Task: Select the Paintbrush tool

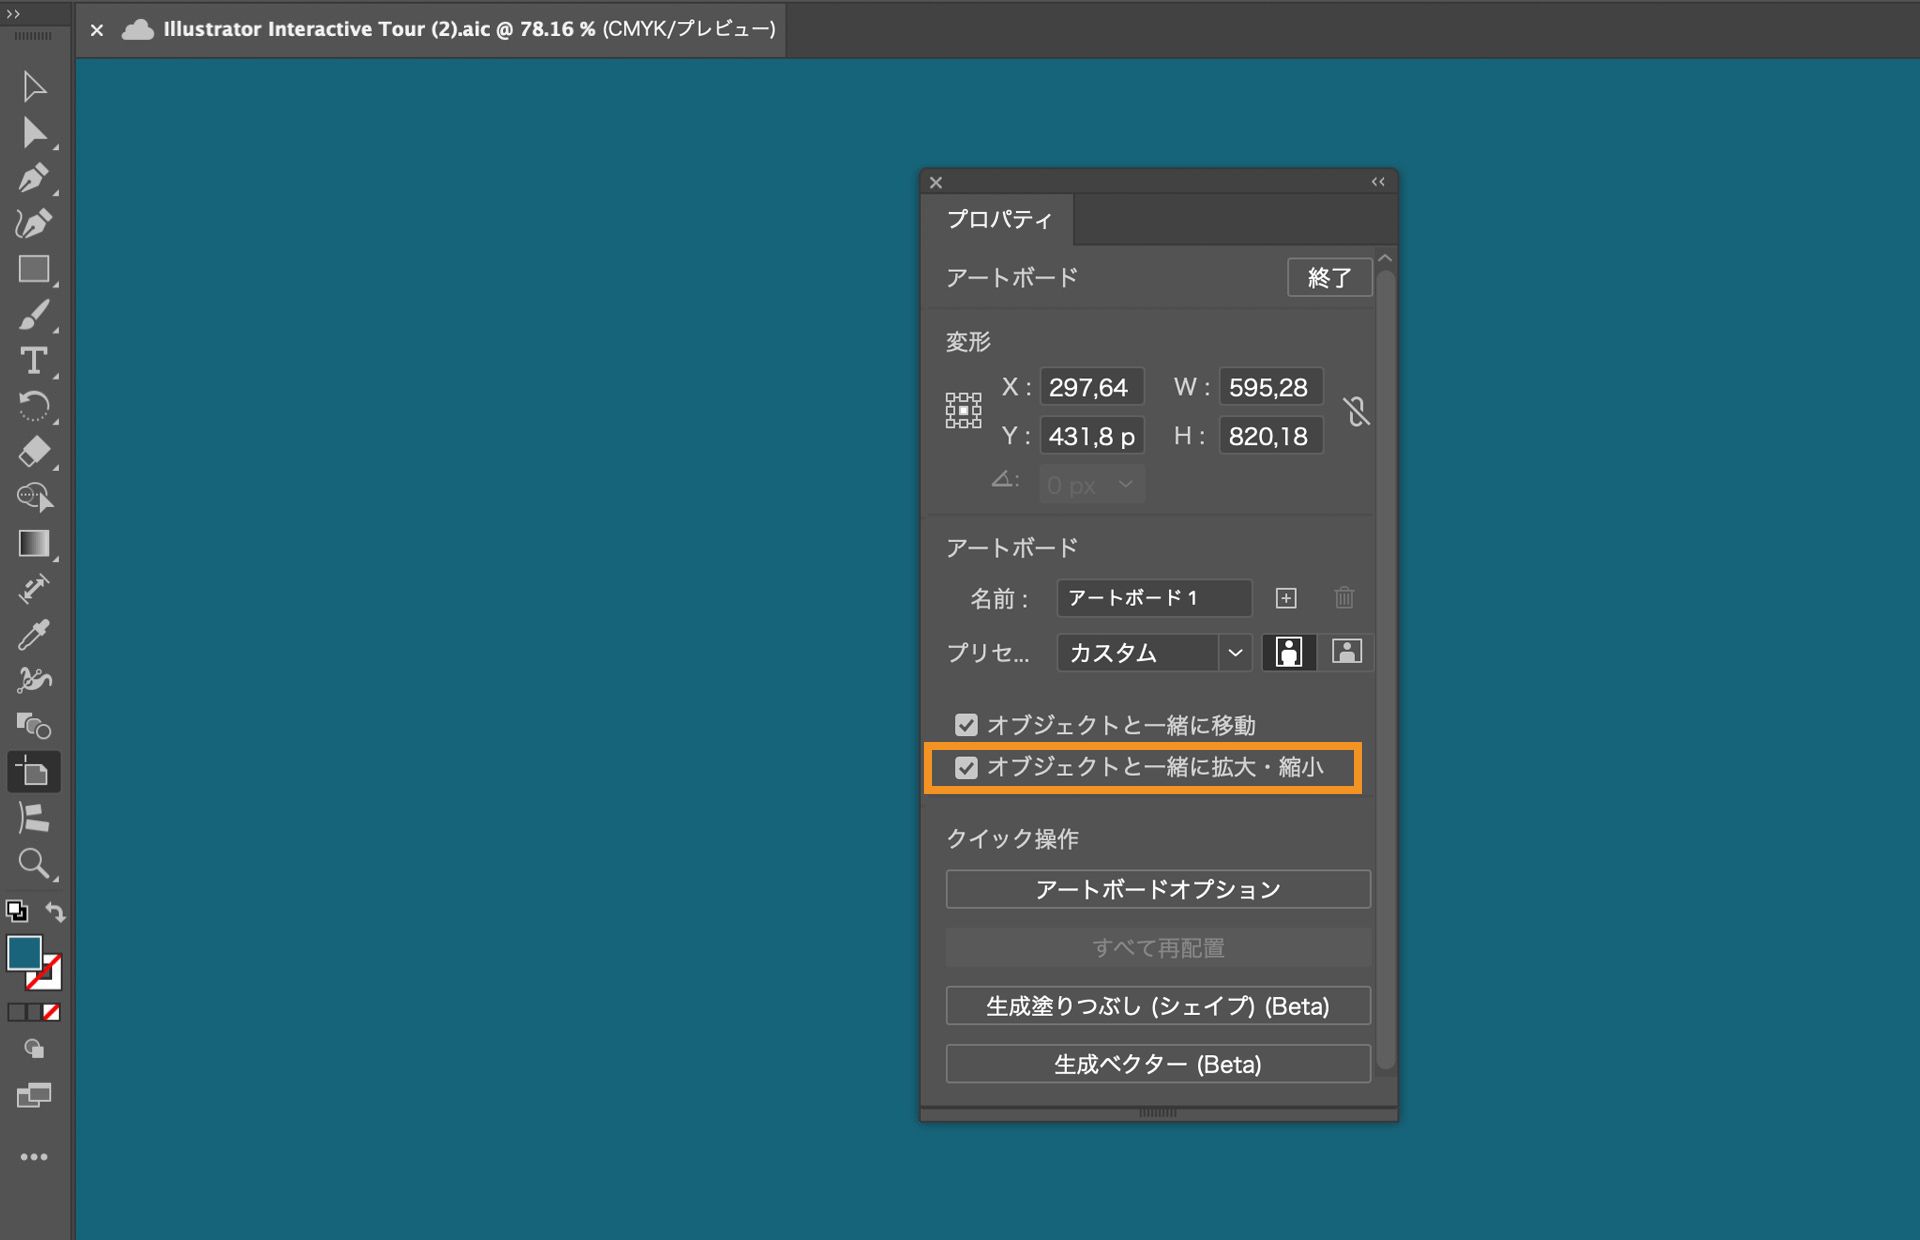Action: [33, 315]
